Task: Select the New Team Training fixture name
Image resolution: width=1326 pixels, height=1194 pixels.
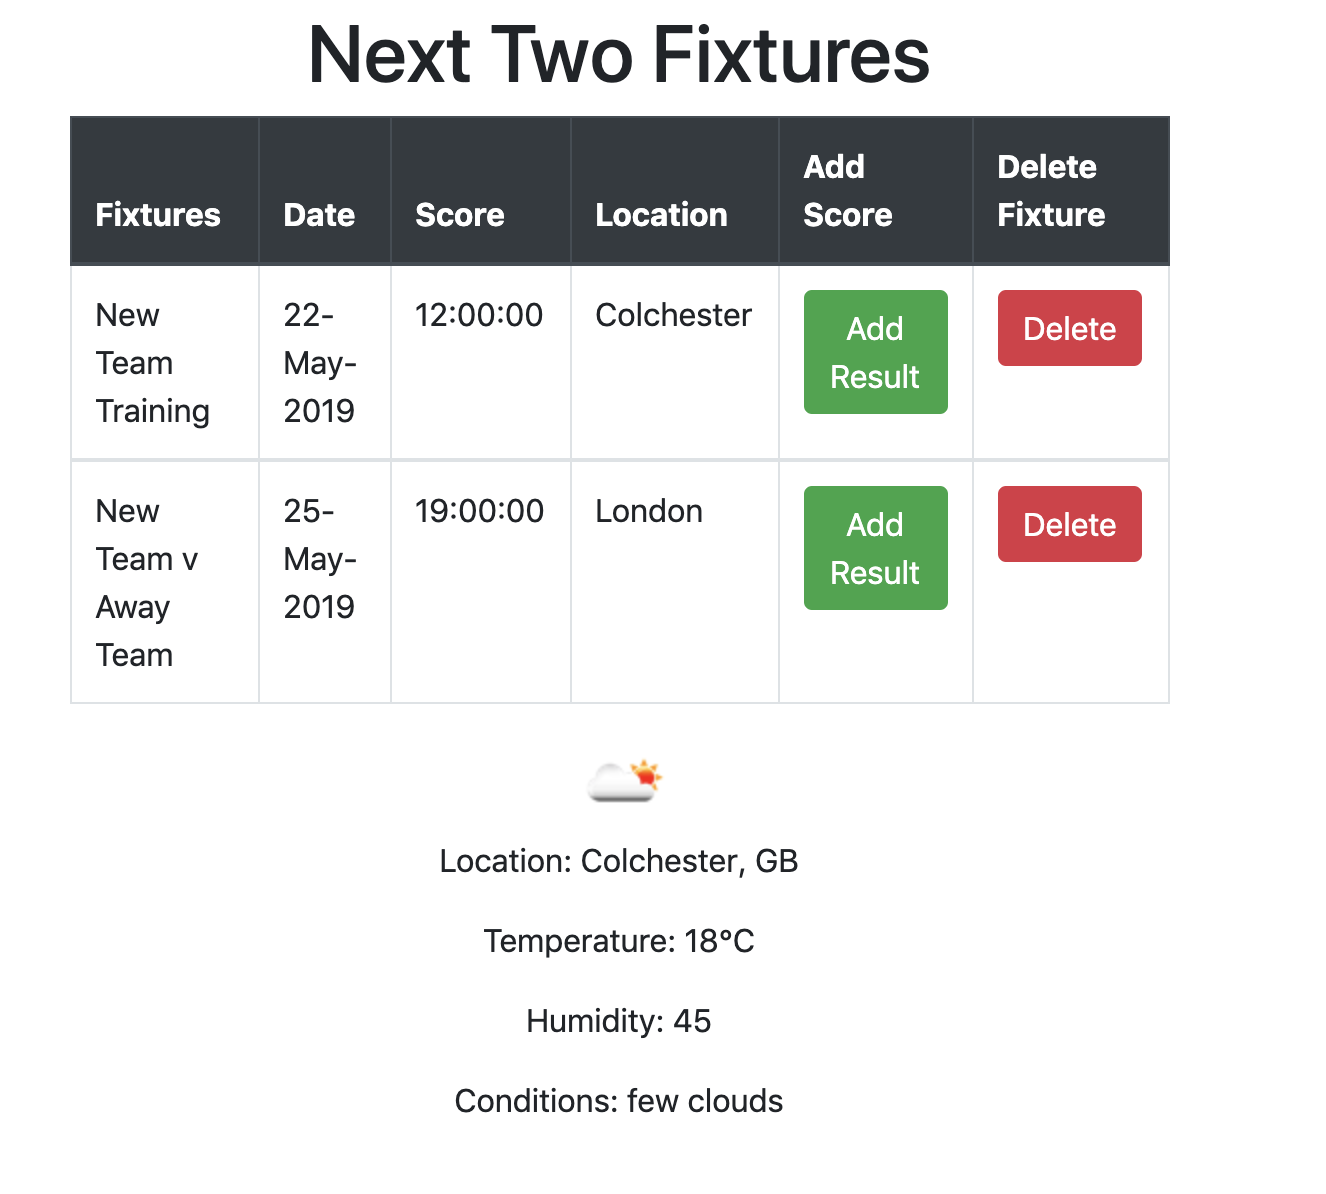Action: click(x=152, y=363)
